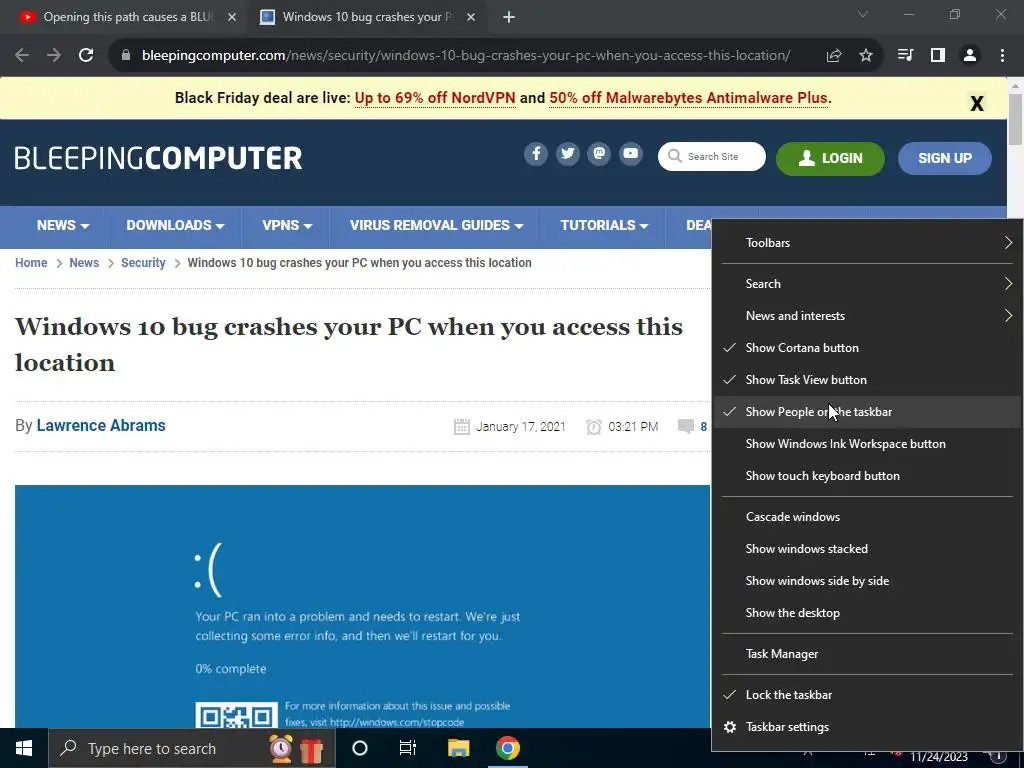Click the comments bubble icon
Screen dimensions: 1024x768
click(686, 426)
